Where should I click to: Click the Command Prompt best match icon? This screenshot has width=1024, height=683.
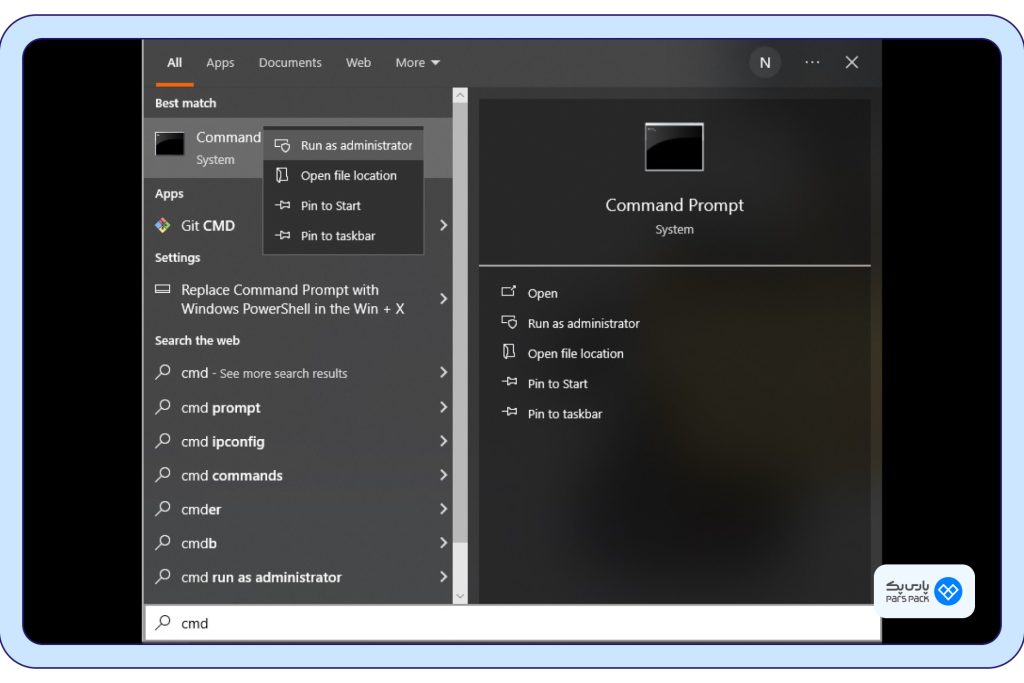tap(169, 144)
